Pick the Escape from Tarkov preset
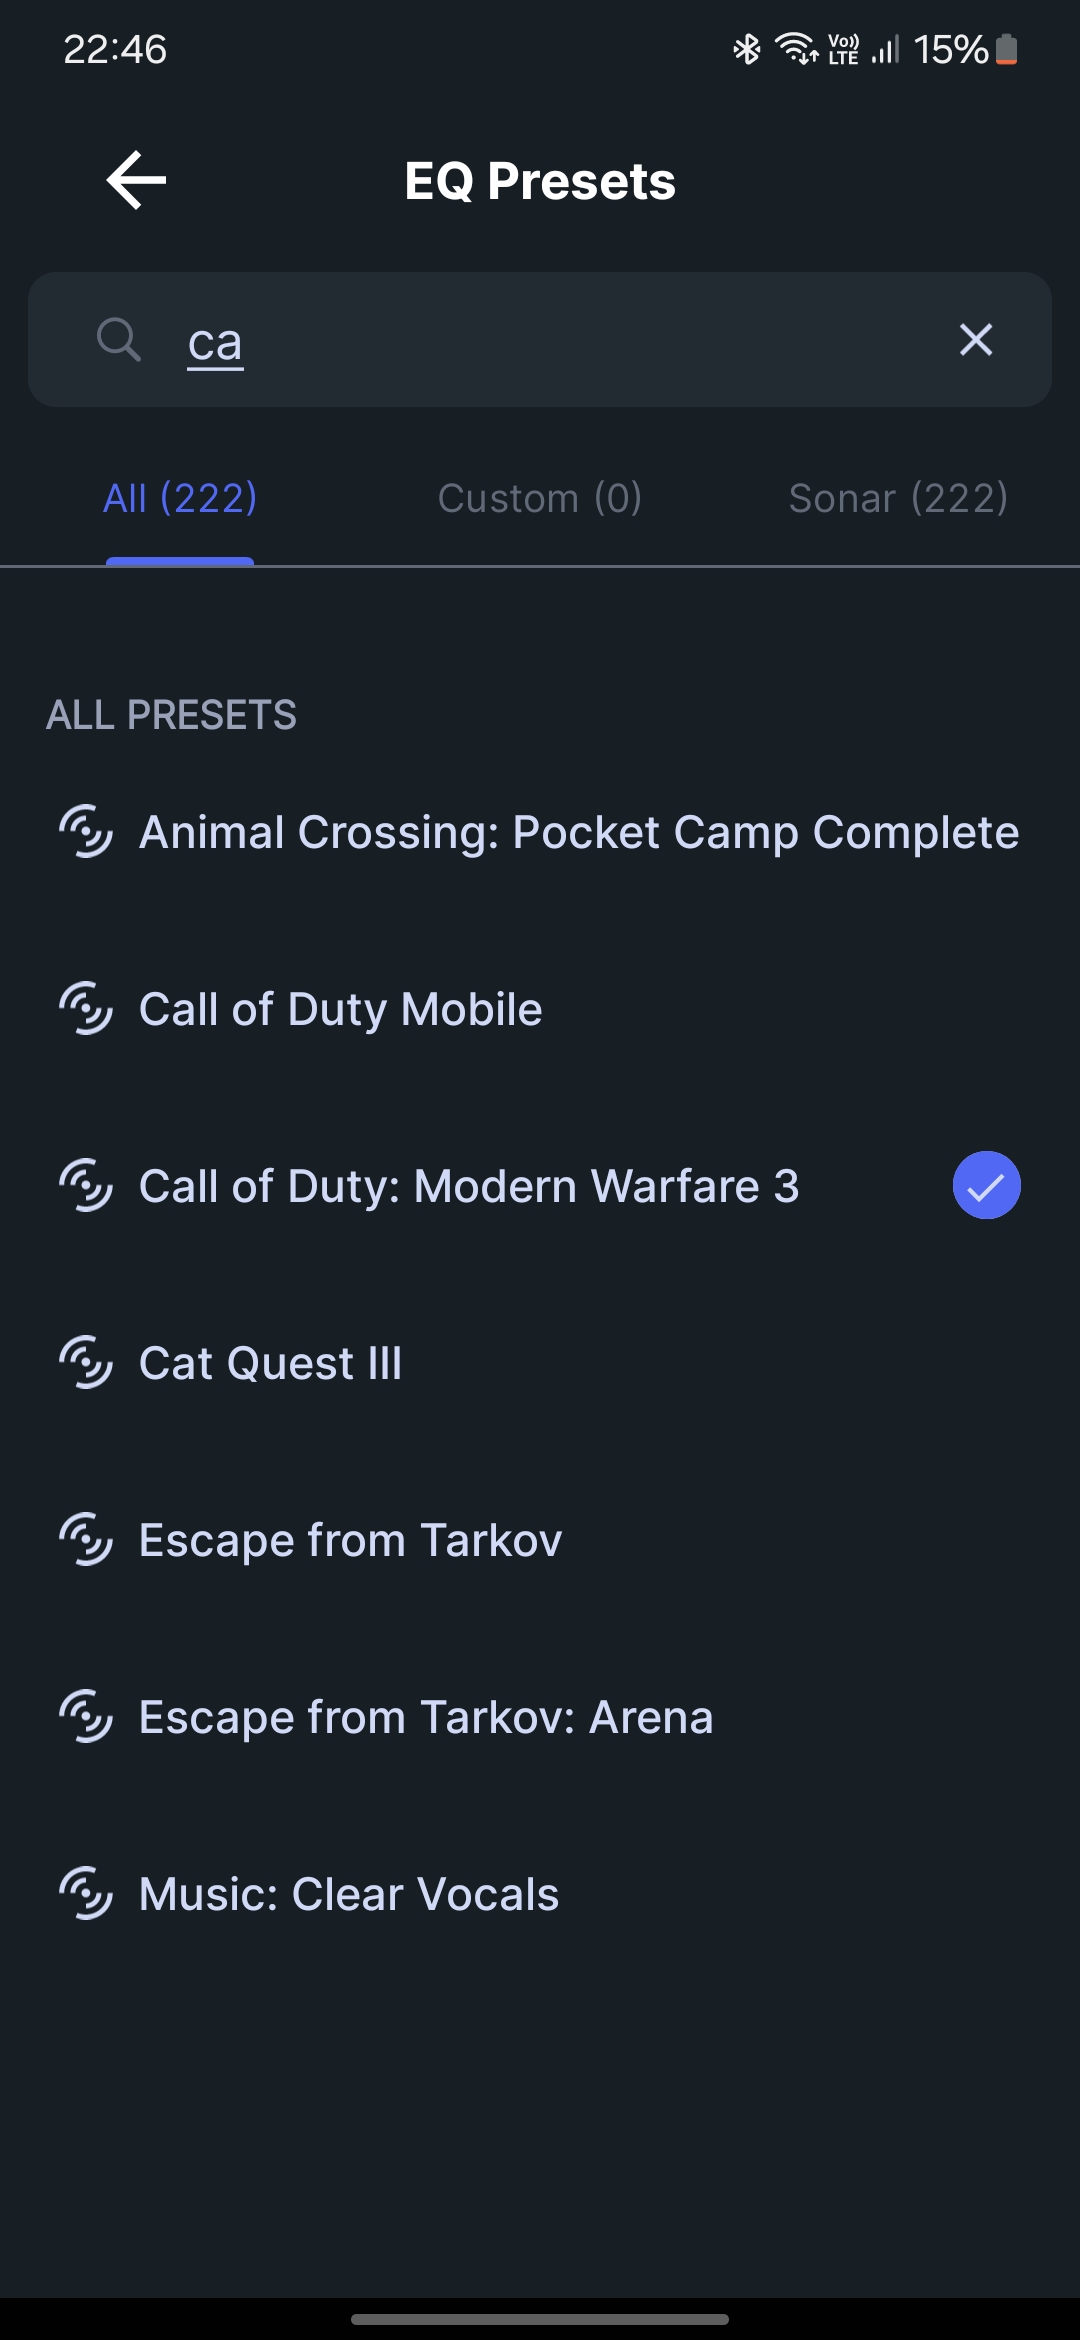The width and height of the screenshot is (1080, 2340). [540, 1540]
